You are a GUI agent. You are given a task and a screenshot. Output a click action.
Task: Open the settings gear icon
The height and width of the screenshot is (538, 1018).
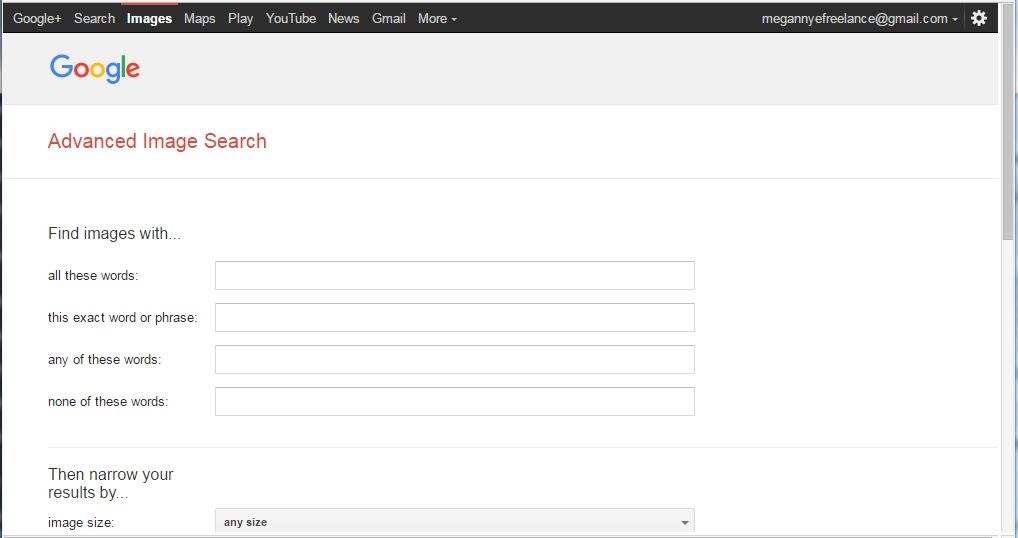tap(978, 18)
